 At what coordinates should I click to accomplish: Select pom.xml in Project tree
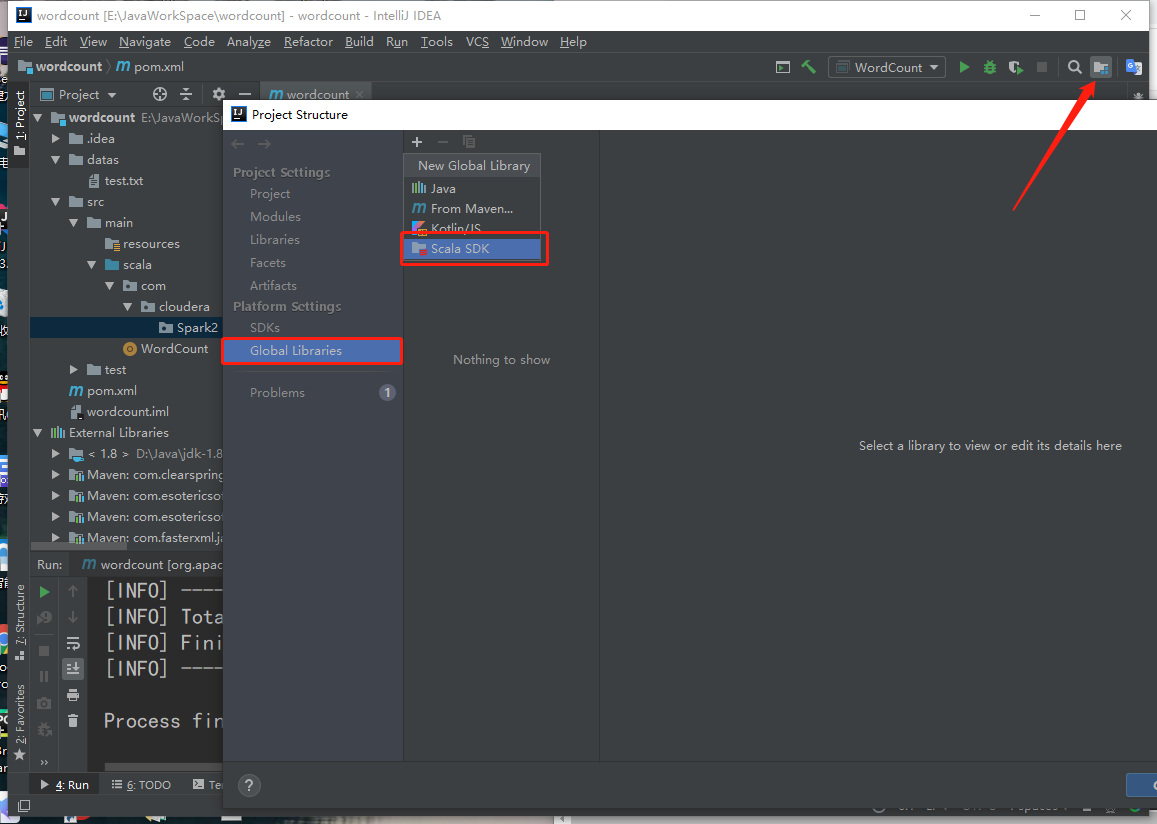[111, 391]
